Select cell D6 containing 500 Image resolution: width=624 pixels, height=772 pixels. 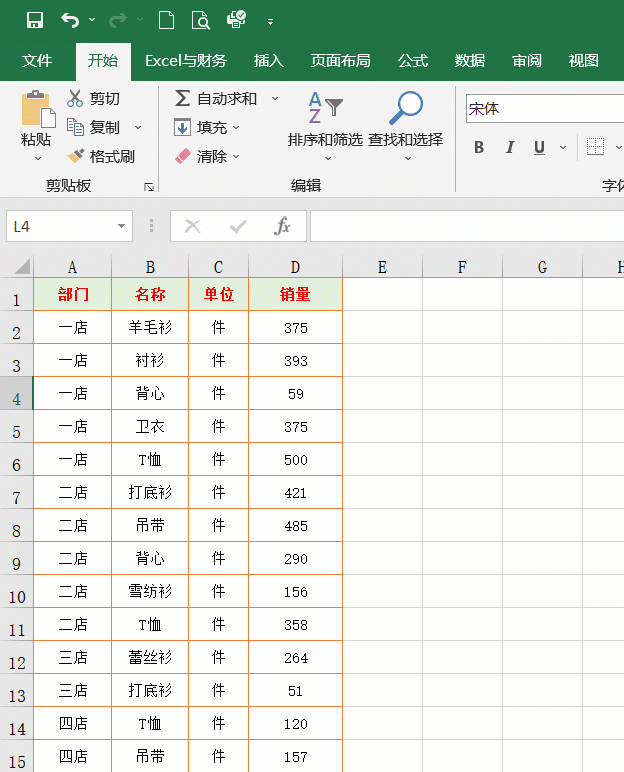click(x=295, y=460)
